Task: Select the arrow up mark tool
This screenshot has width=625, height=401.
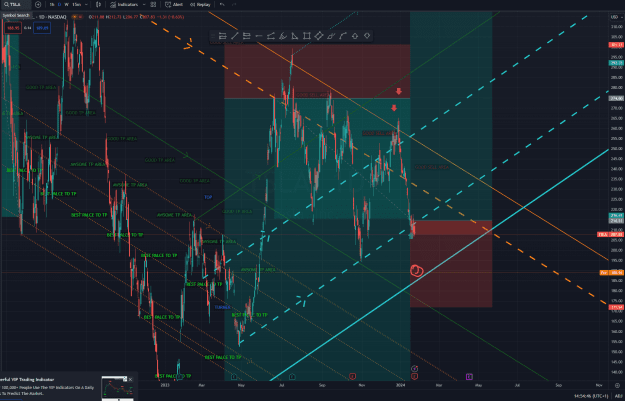Action: [x=355, y=36]
